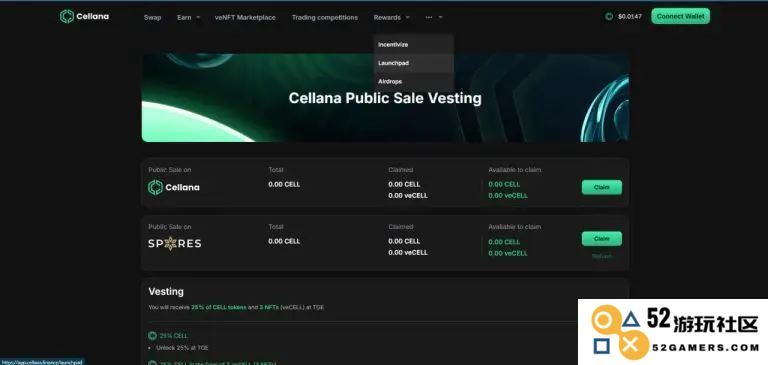Click the Cellana logo in public sale row
The width and height of the screenshot is (768, 365).
click(174, 187)
